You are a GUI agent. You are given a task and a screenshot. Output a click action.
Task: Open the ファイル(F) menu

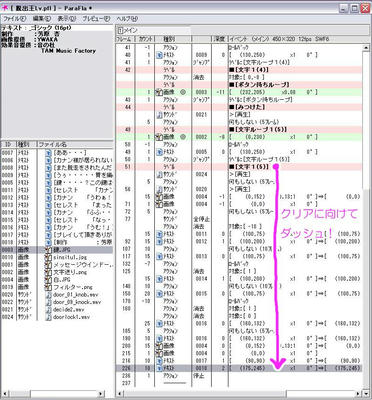click(x=14, y=19)
